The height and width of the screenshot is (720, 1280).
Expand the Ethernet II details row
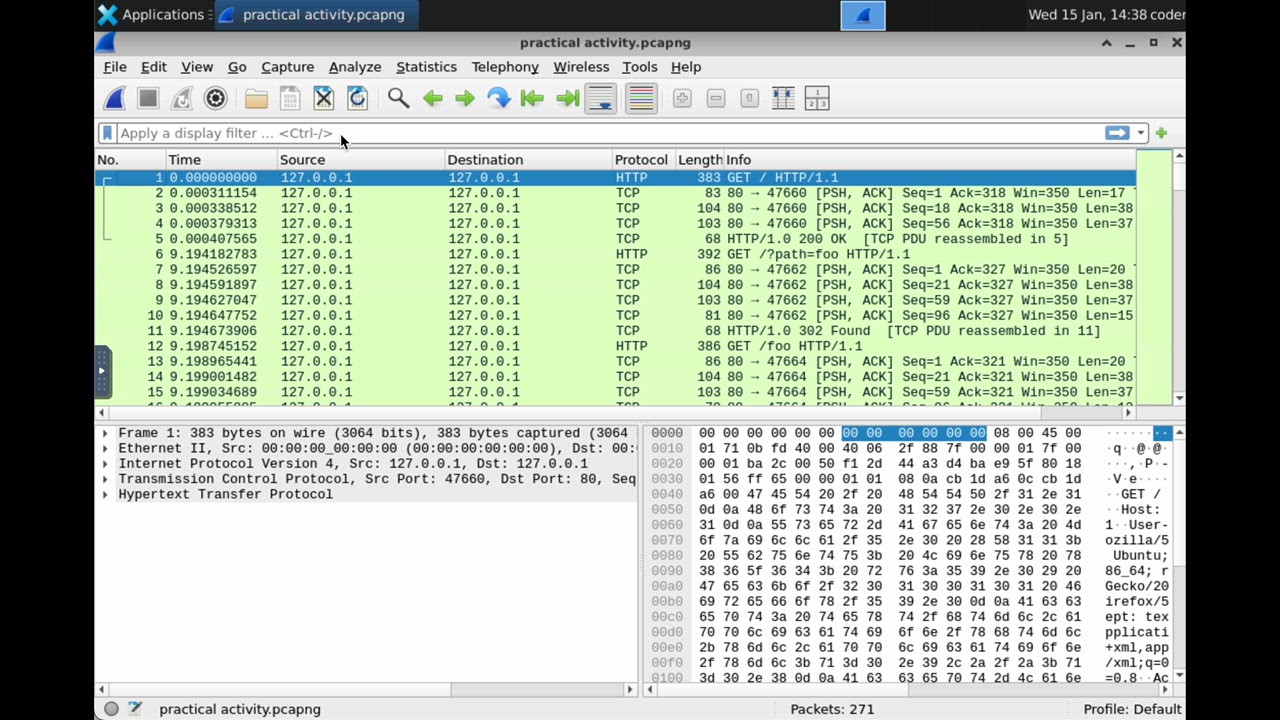click(x=105, y=448)
